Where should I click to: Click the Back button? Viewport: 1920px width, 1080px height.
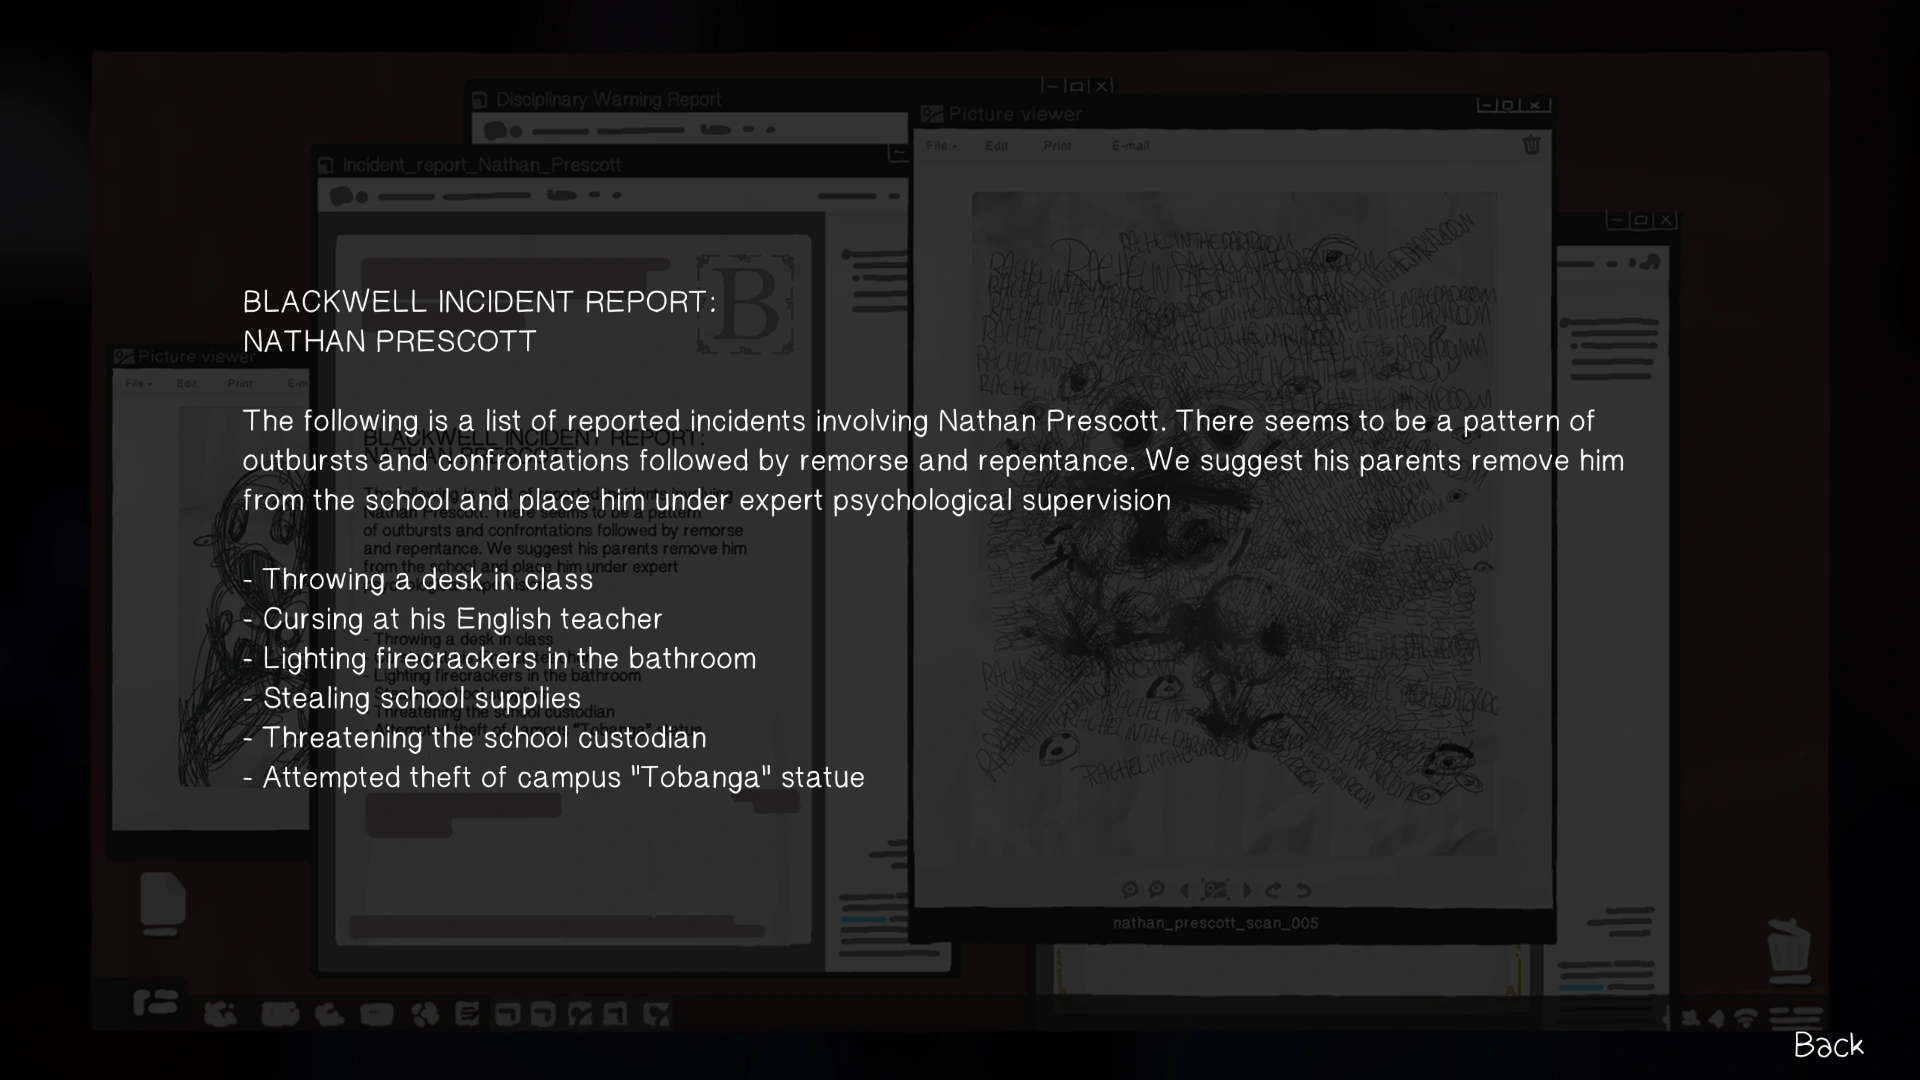tap(1827, 1045)
